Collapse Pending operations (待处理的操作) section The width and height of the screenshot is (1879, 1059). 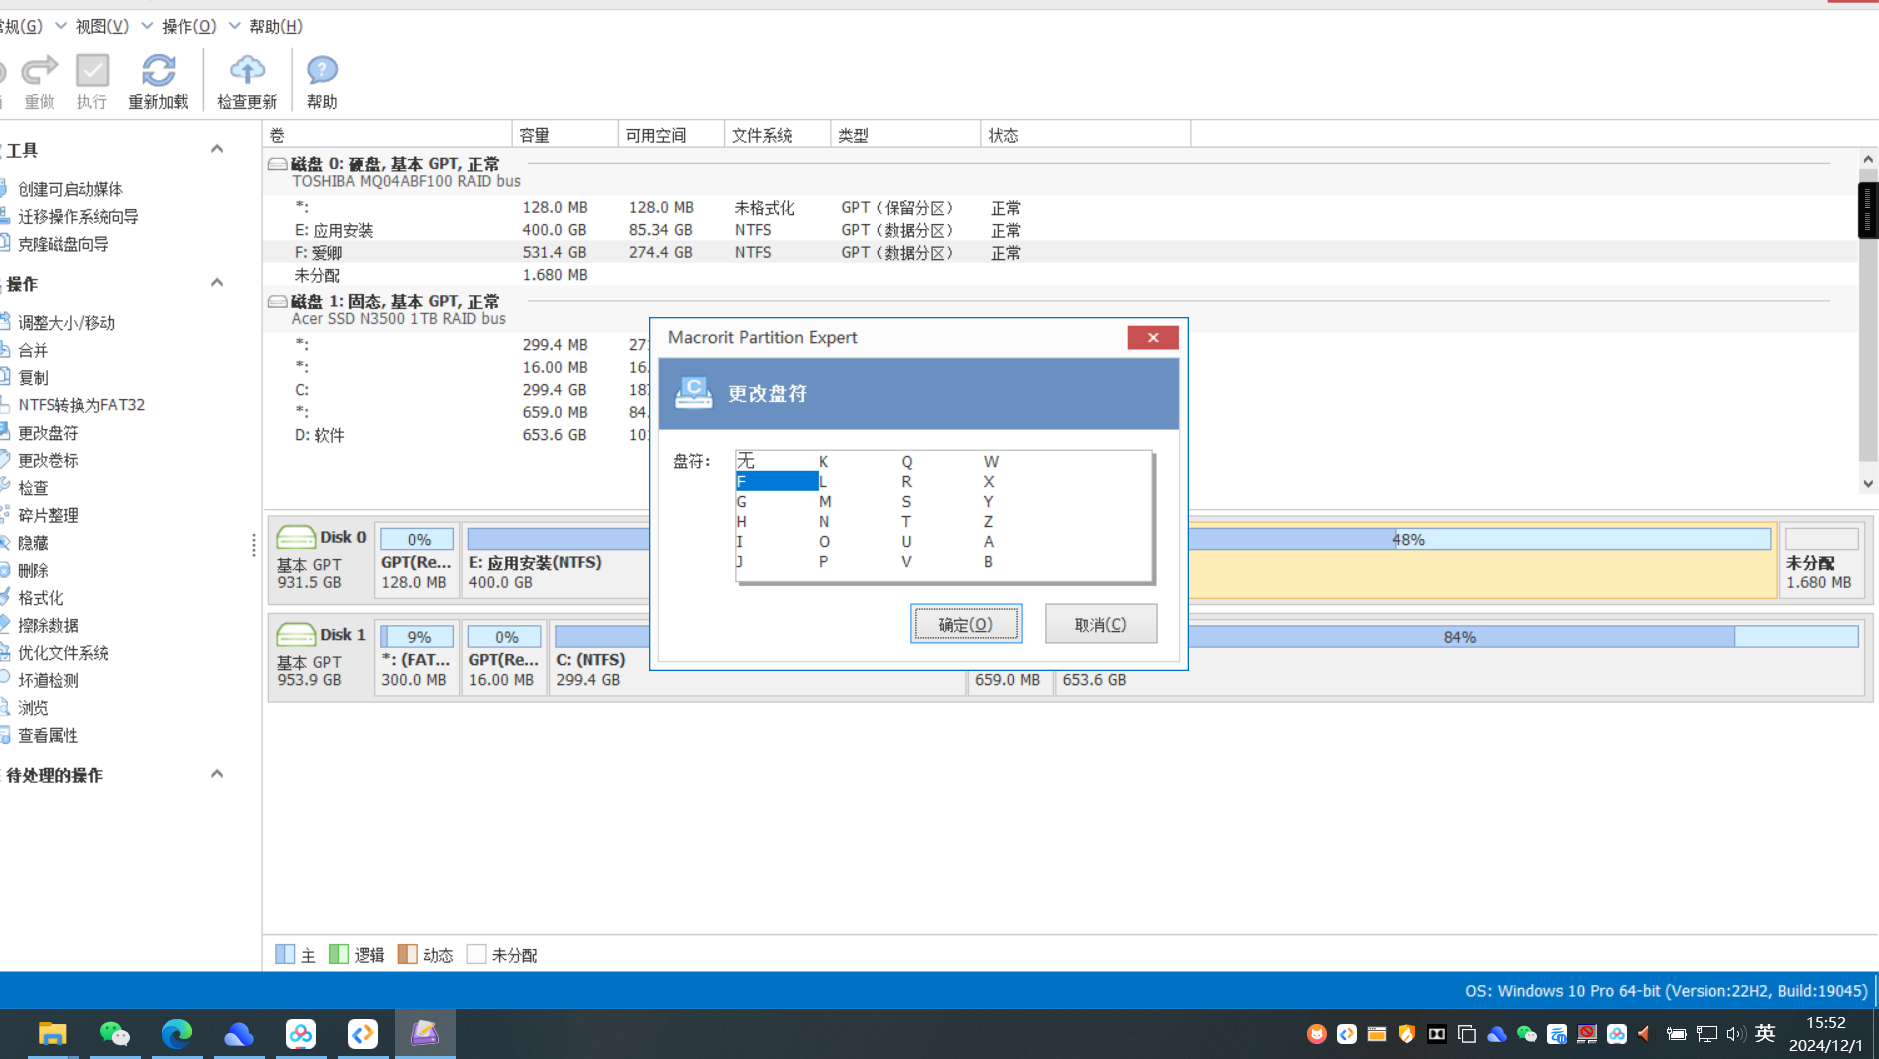(x=217, y=774)
